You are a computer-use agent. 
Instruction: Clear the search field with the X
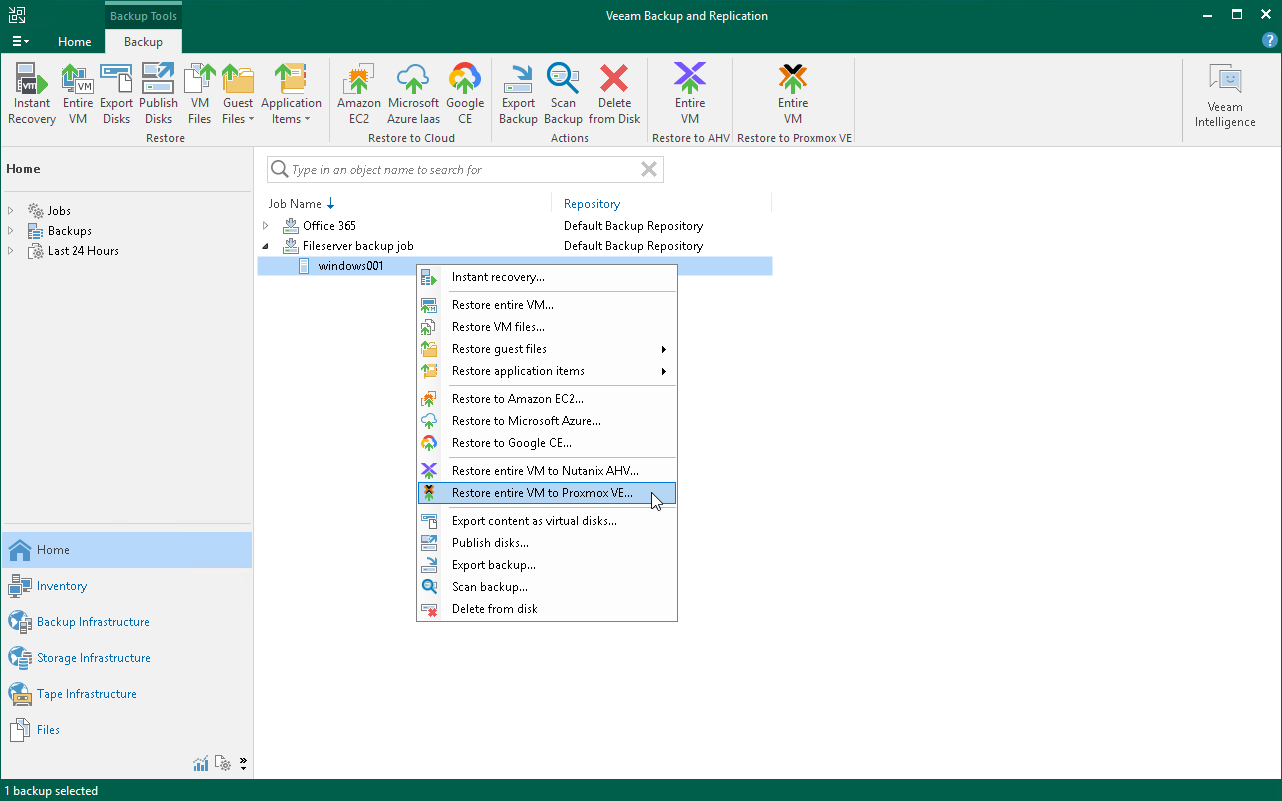point(649,169)
